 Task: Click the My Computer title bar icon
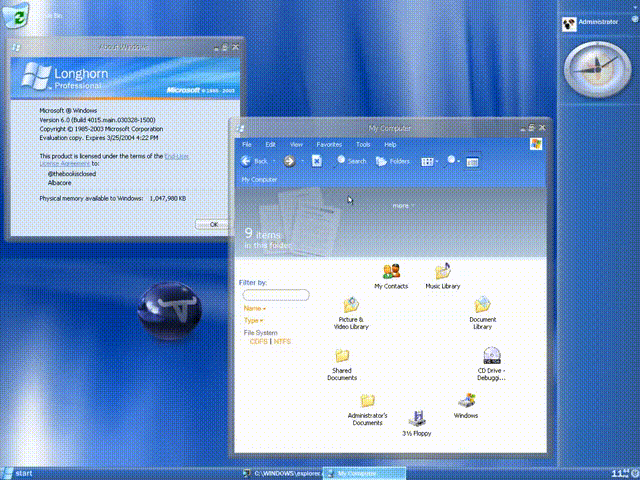point(240,128)
